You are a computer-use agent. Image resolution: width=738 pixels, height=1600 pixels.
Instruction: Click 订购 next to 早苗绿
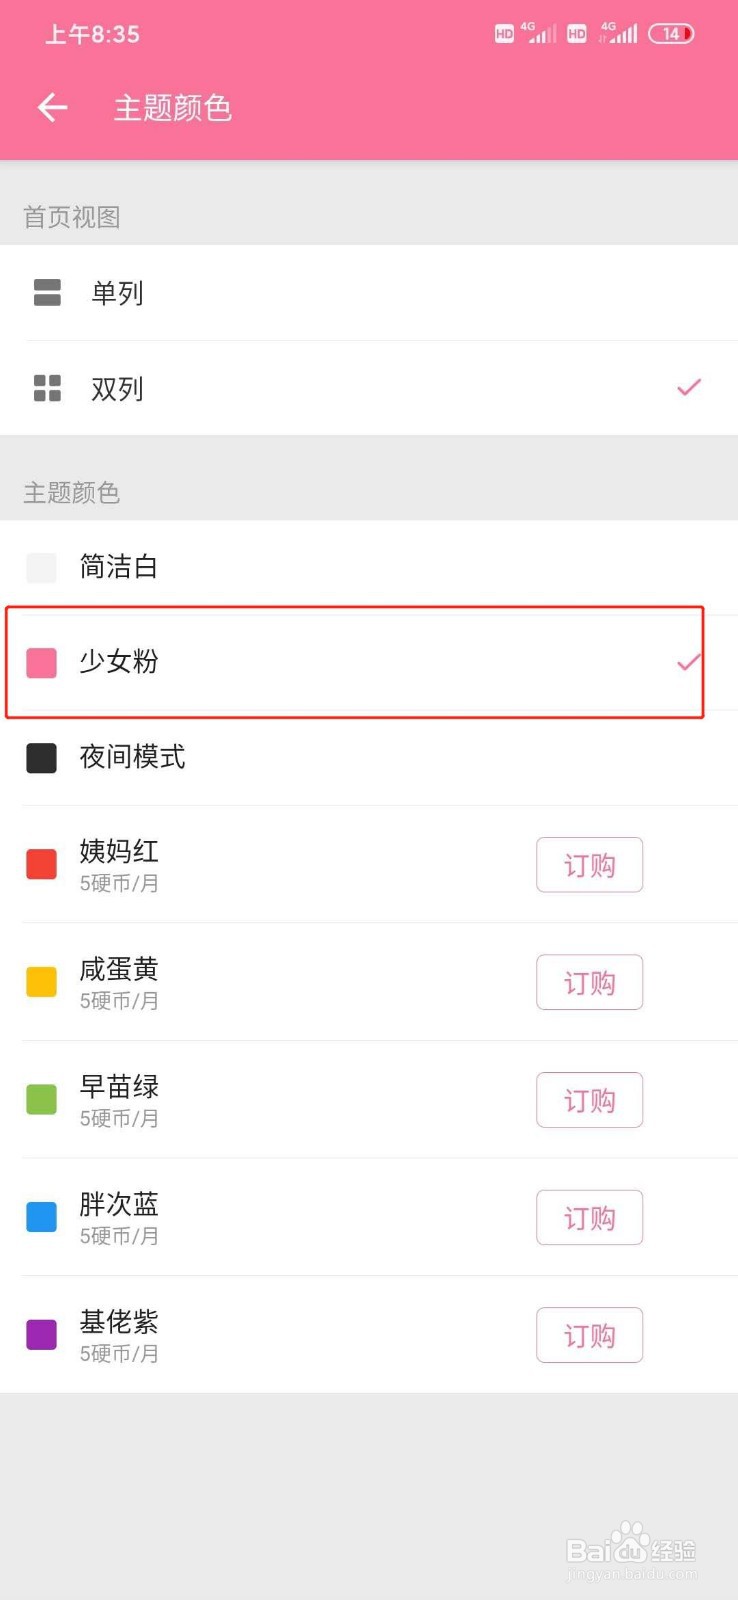click(x=589, y=1100)
